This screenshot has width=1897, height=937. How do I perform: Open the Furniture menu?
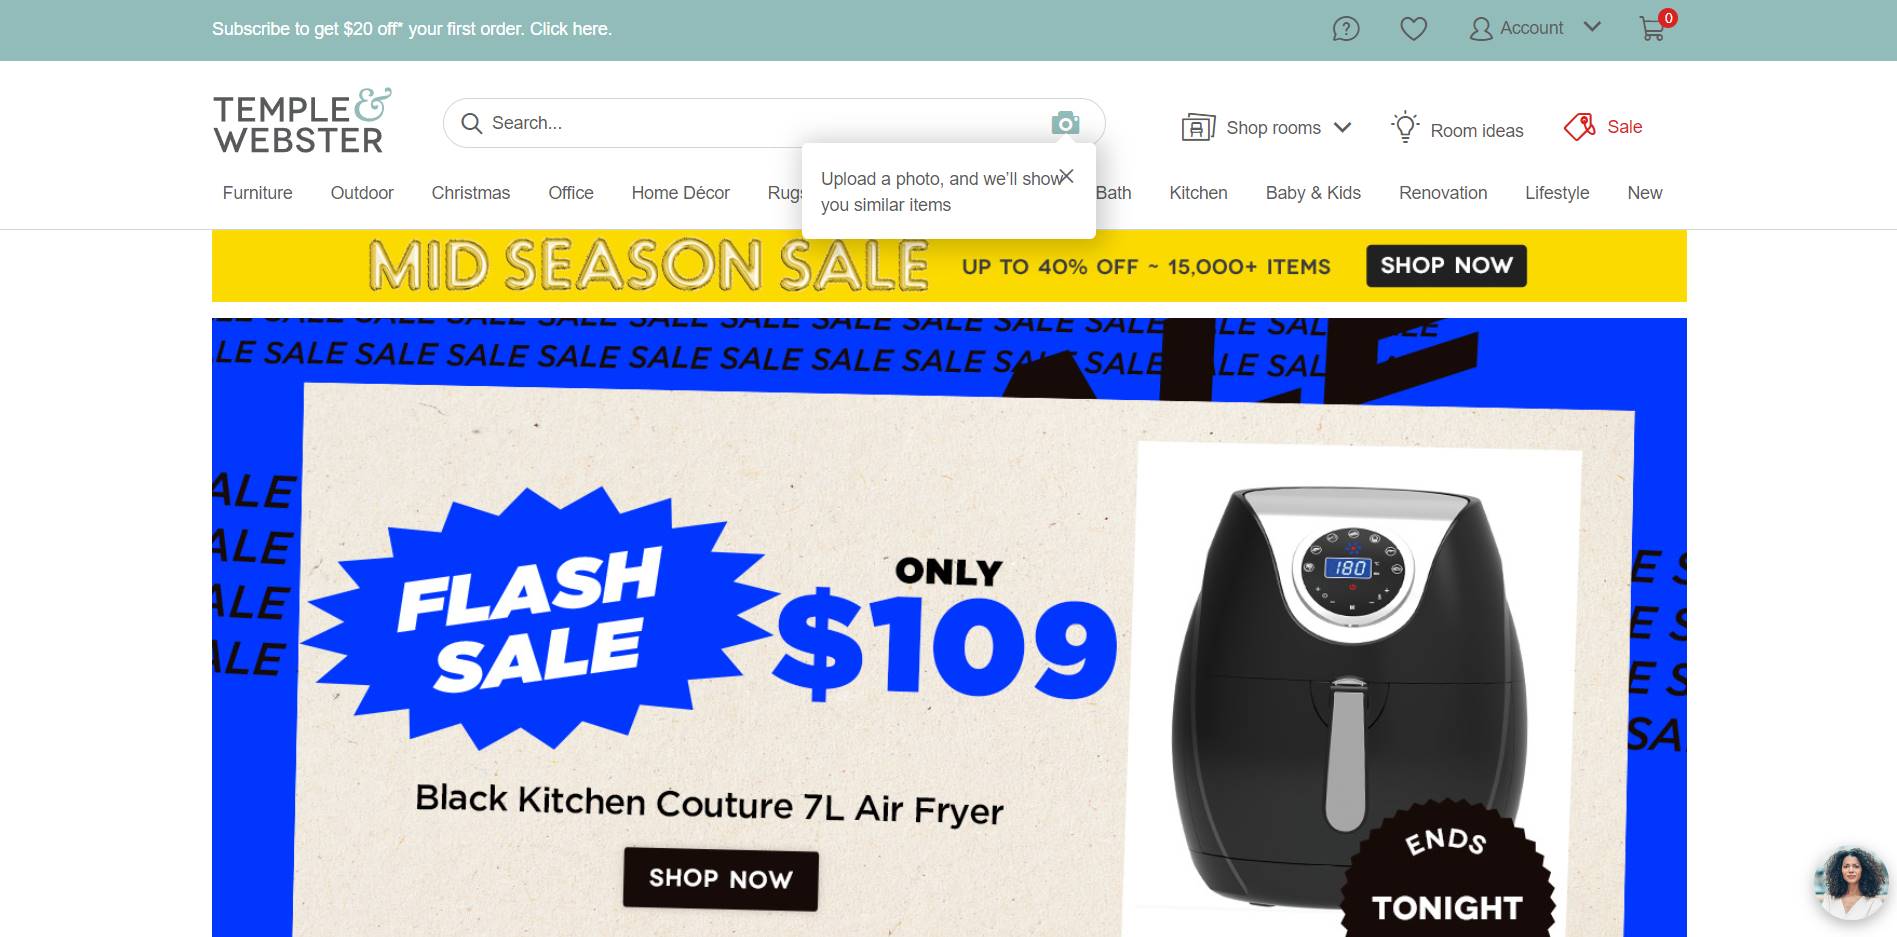[x=257, y=193]
